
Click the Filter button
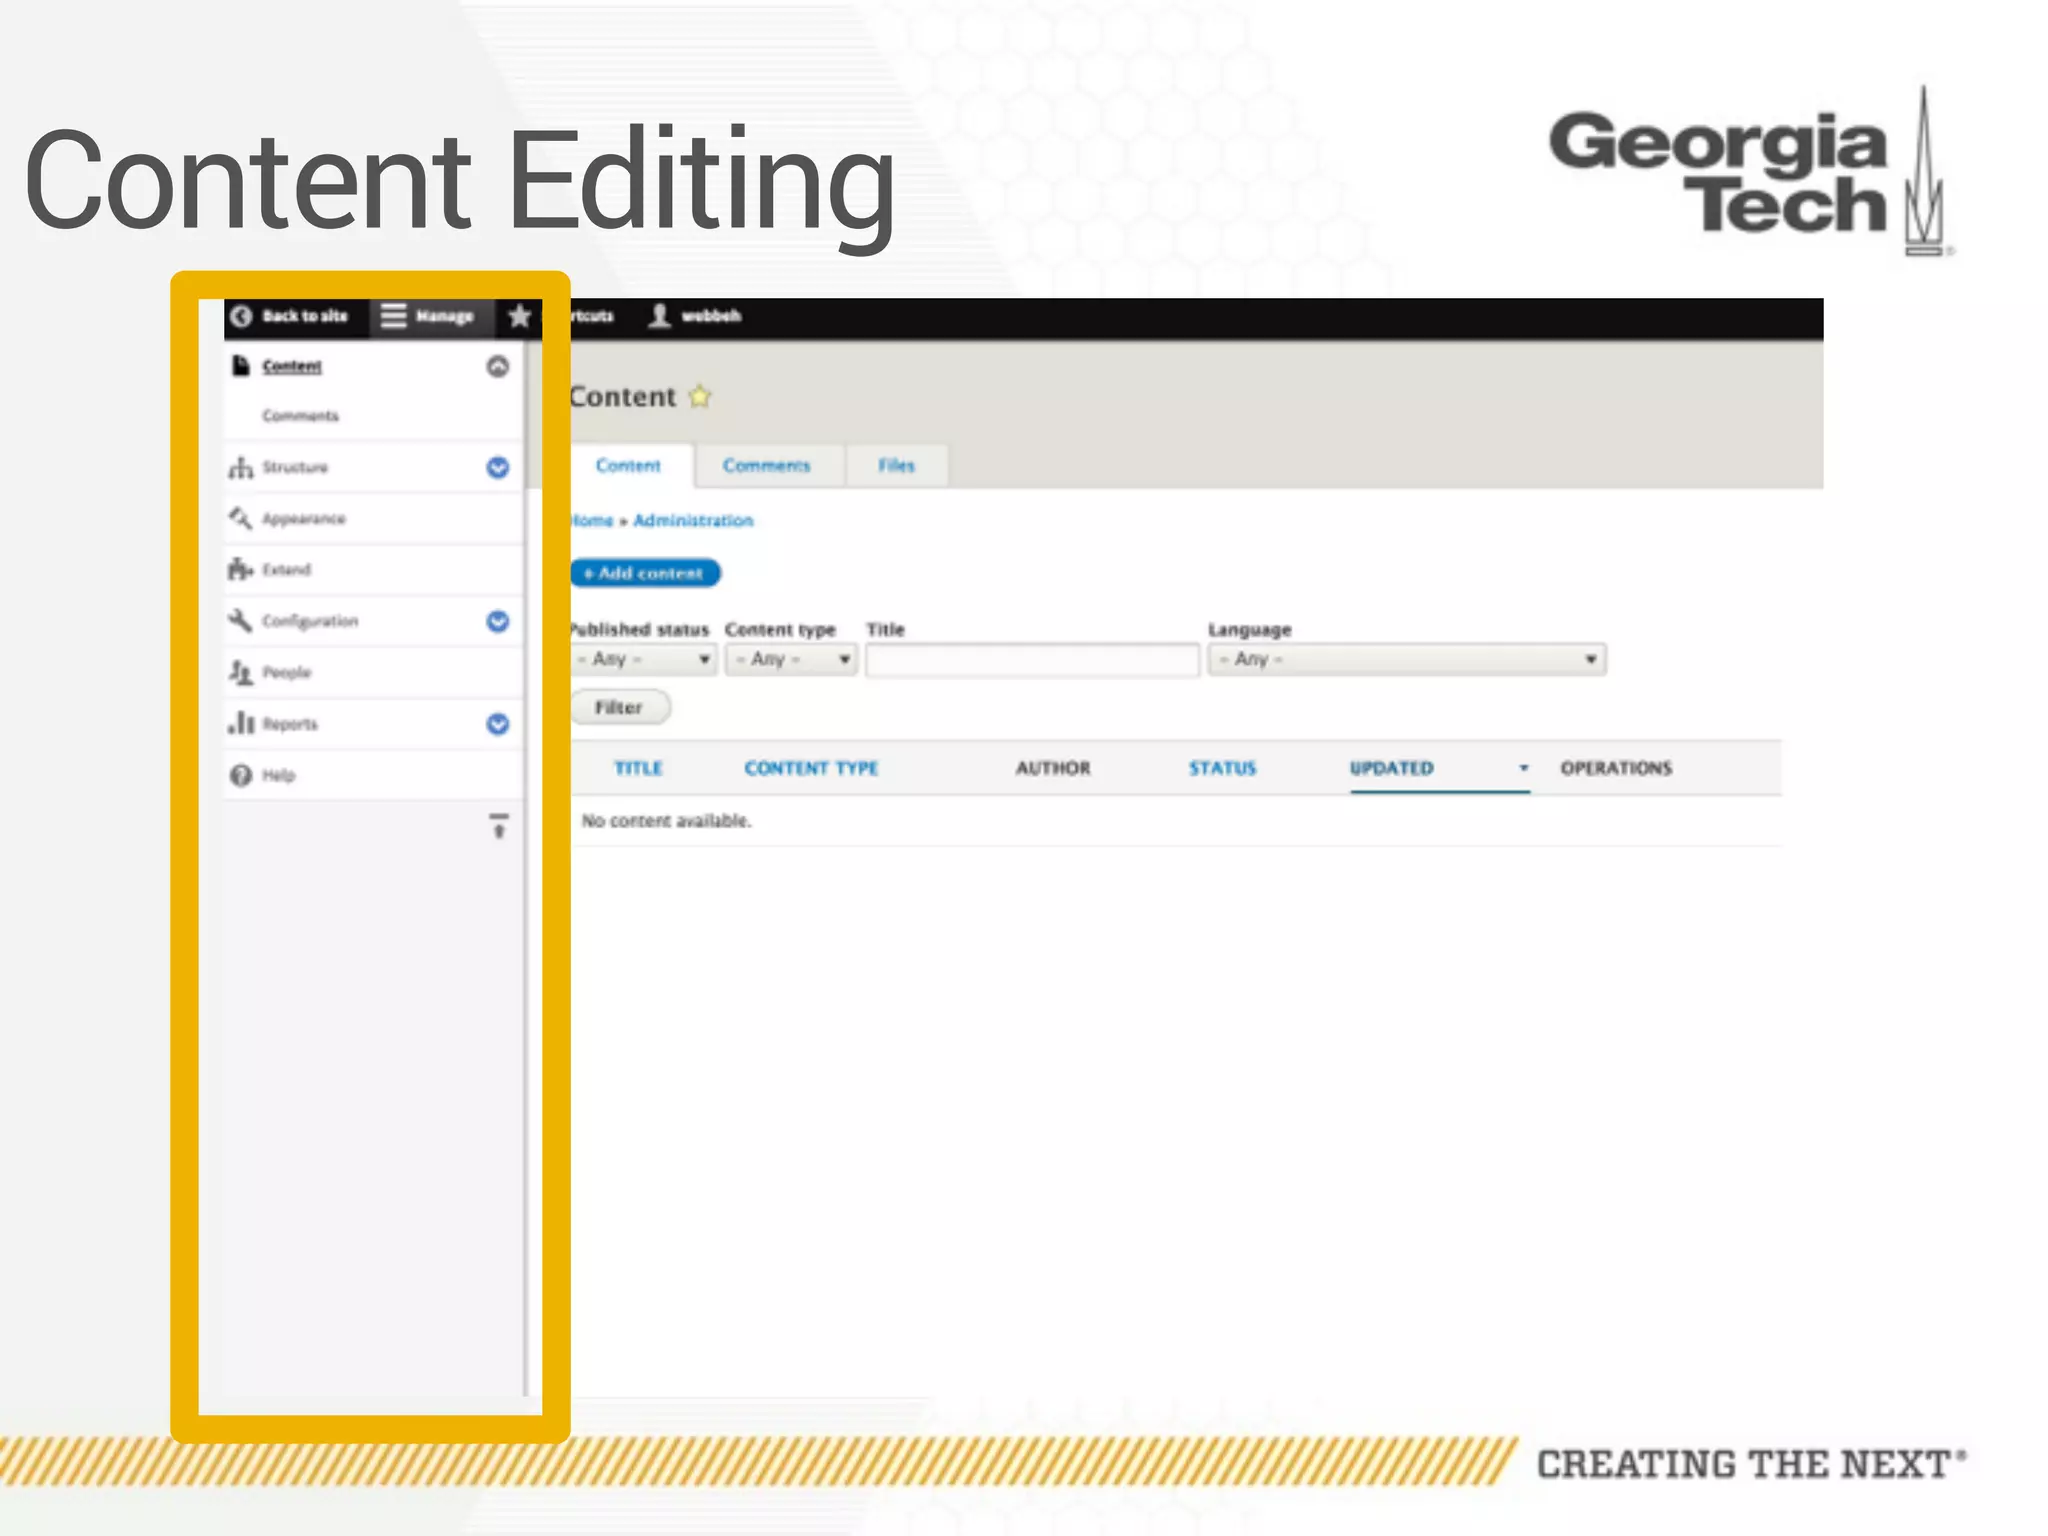pos(620,708)
